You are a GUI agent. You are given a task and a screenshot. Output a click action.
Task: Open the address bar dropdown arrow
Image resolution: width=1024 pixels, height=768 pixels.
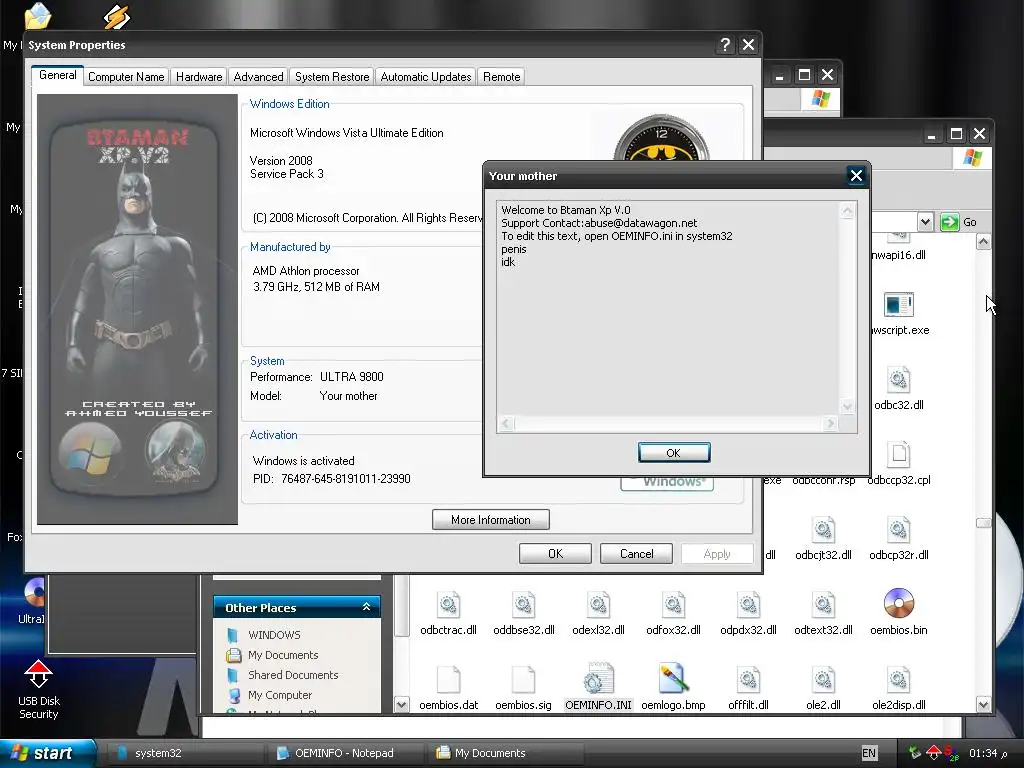[925, 222]
